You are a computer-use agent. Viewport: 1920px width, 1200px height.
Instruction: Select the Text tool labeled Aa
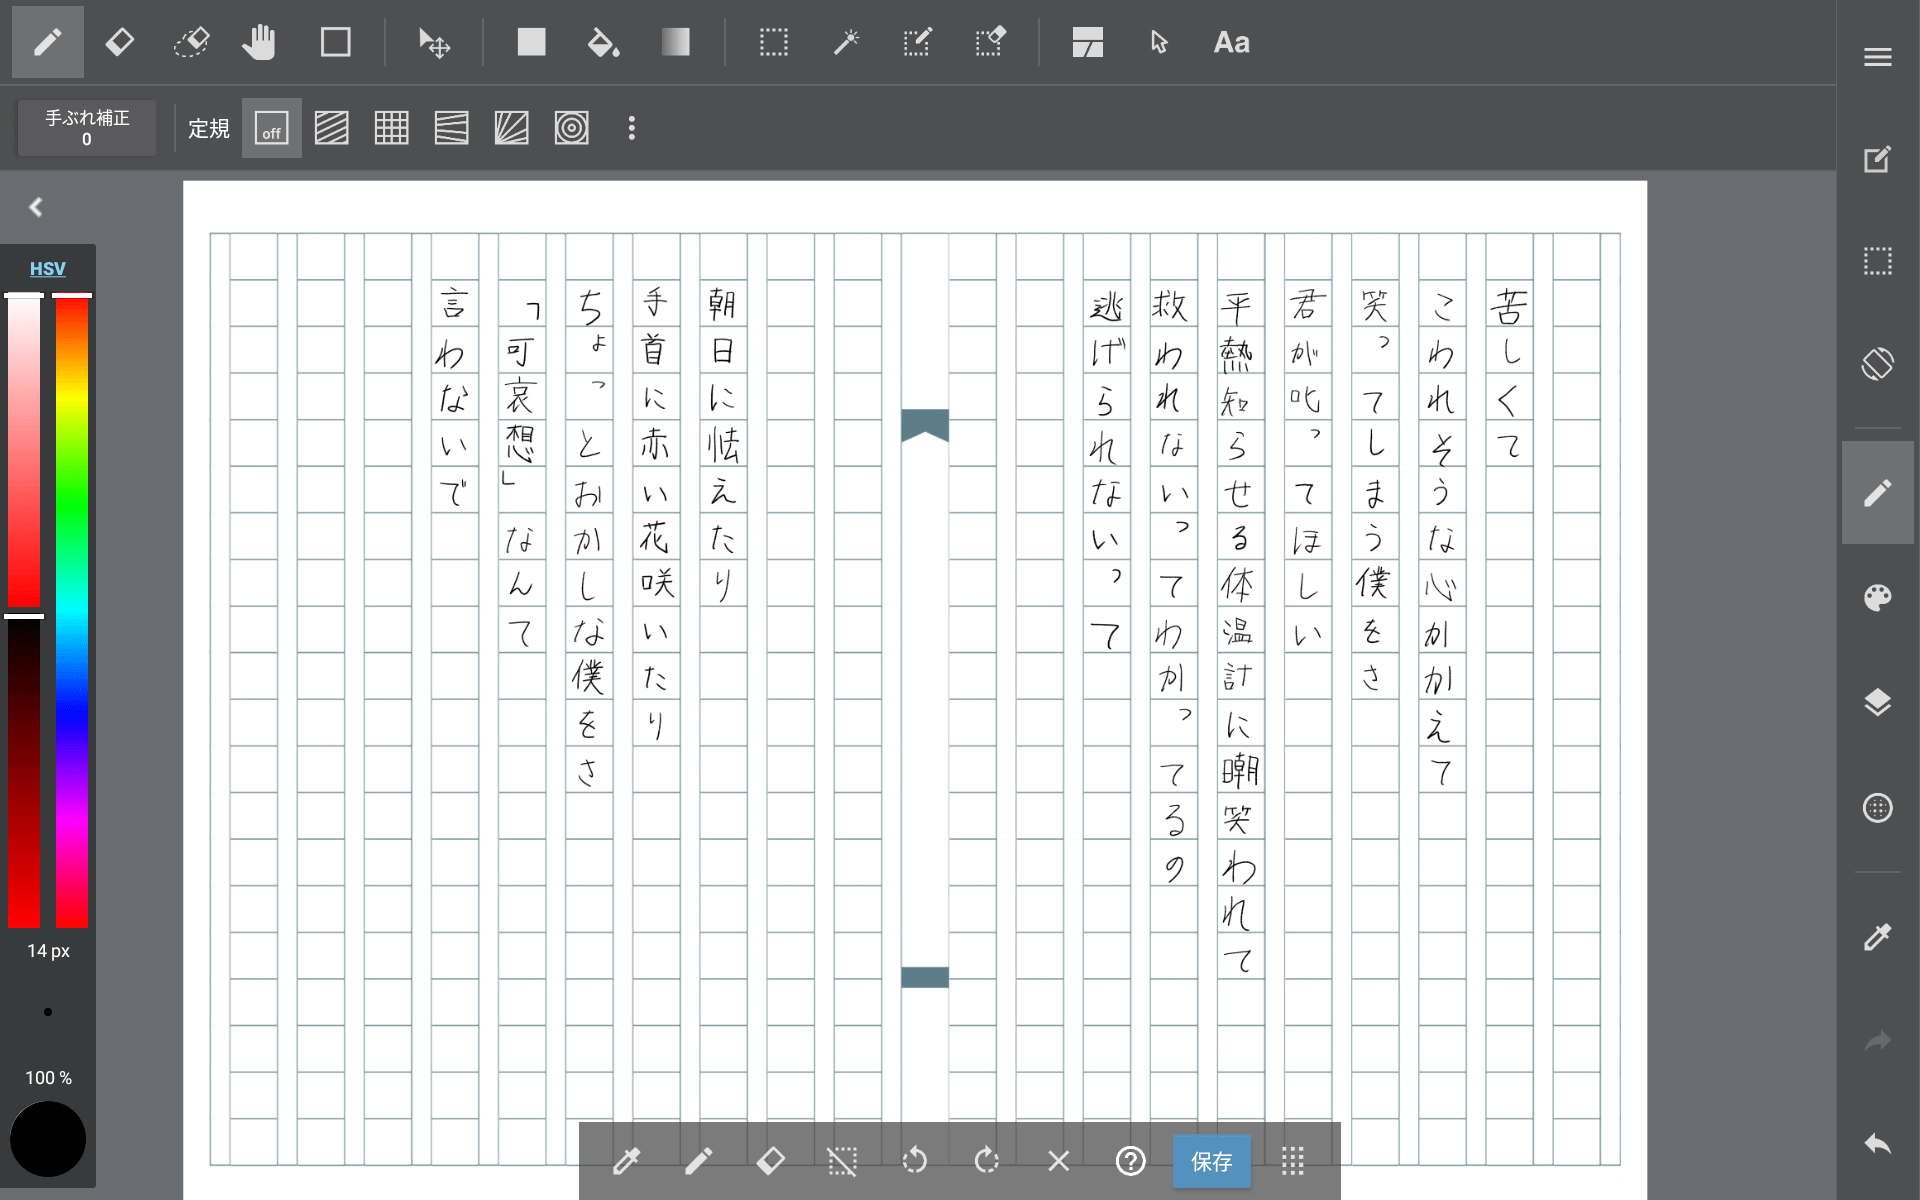point(1231,42)
